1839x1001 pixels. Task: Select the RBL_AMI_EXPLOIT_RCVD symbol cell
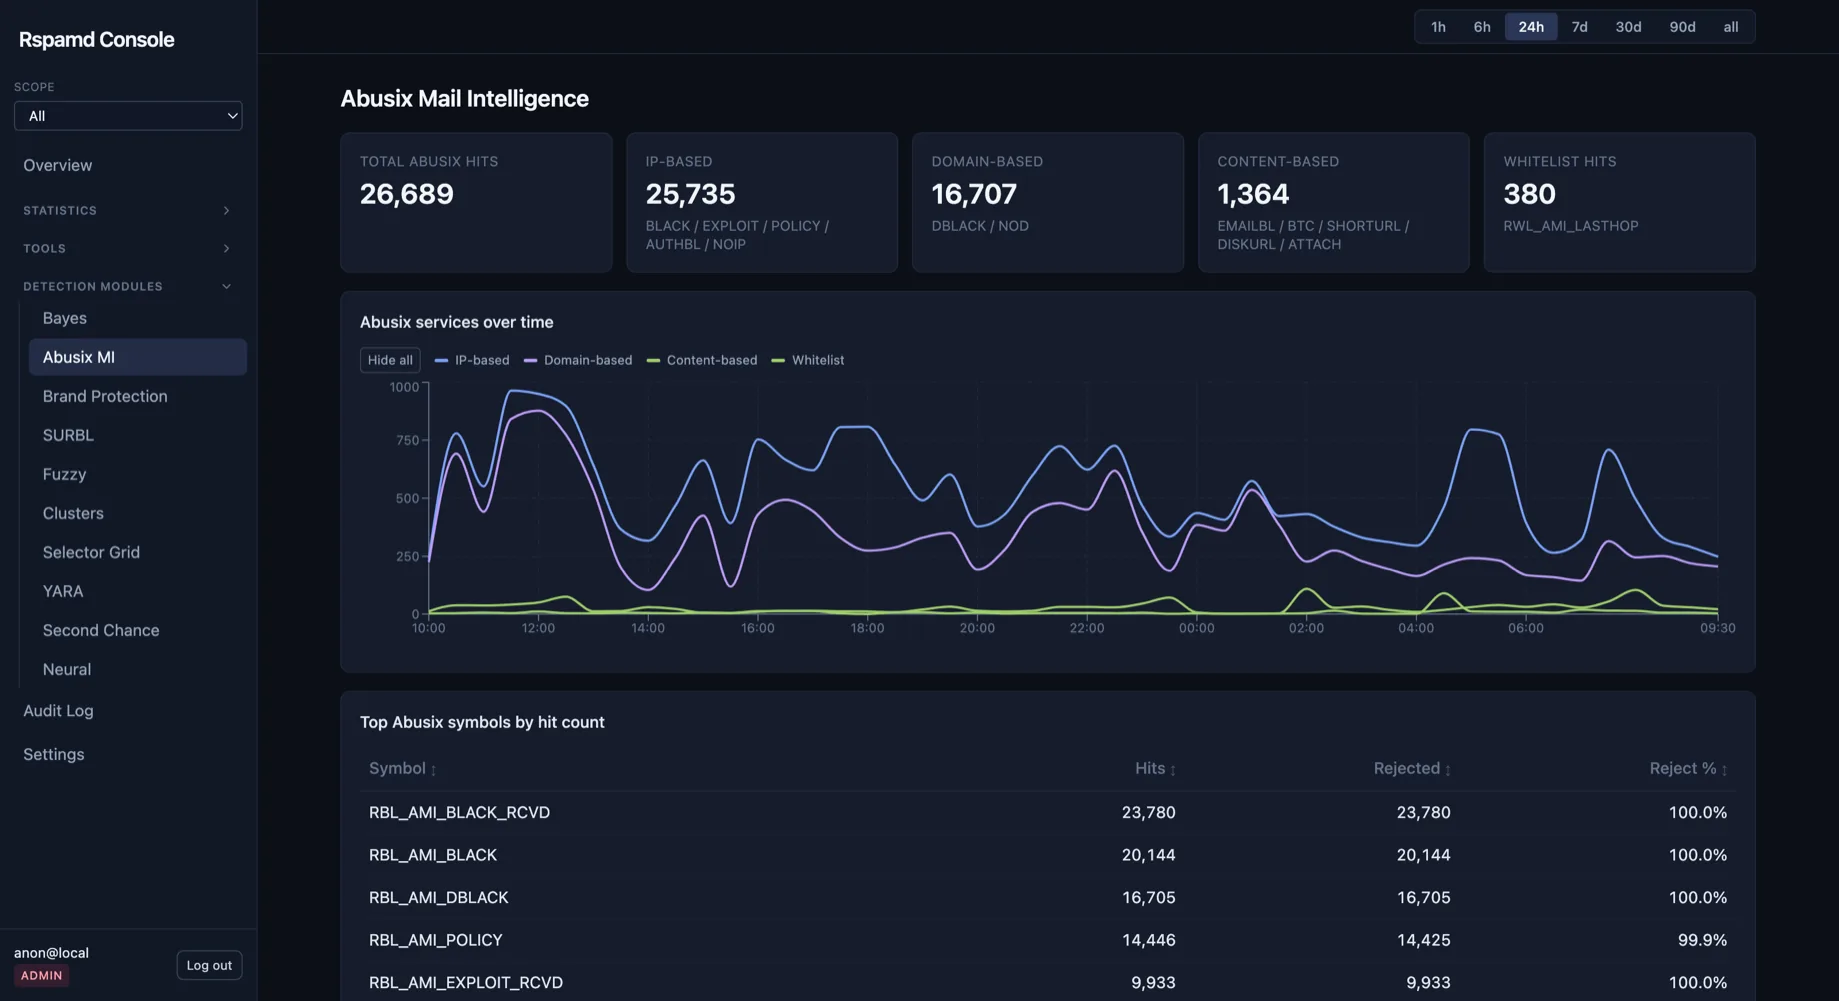coord(466,983)
